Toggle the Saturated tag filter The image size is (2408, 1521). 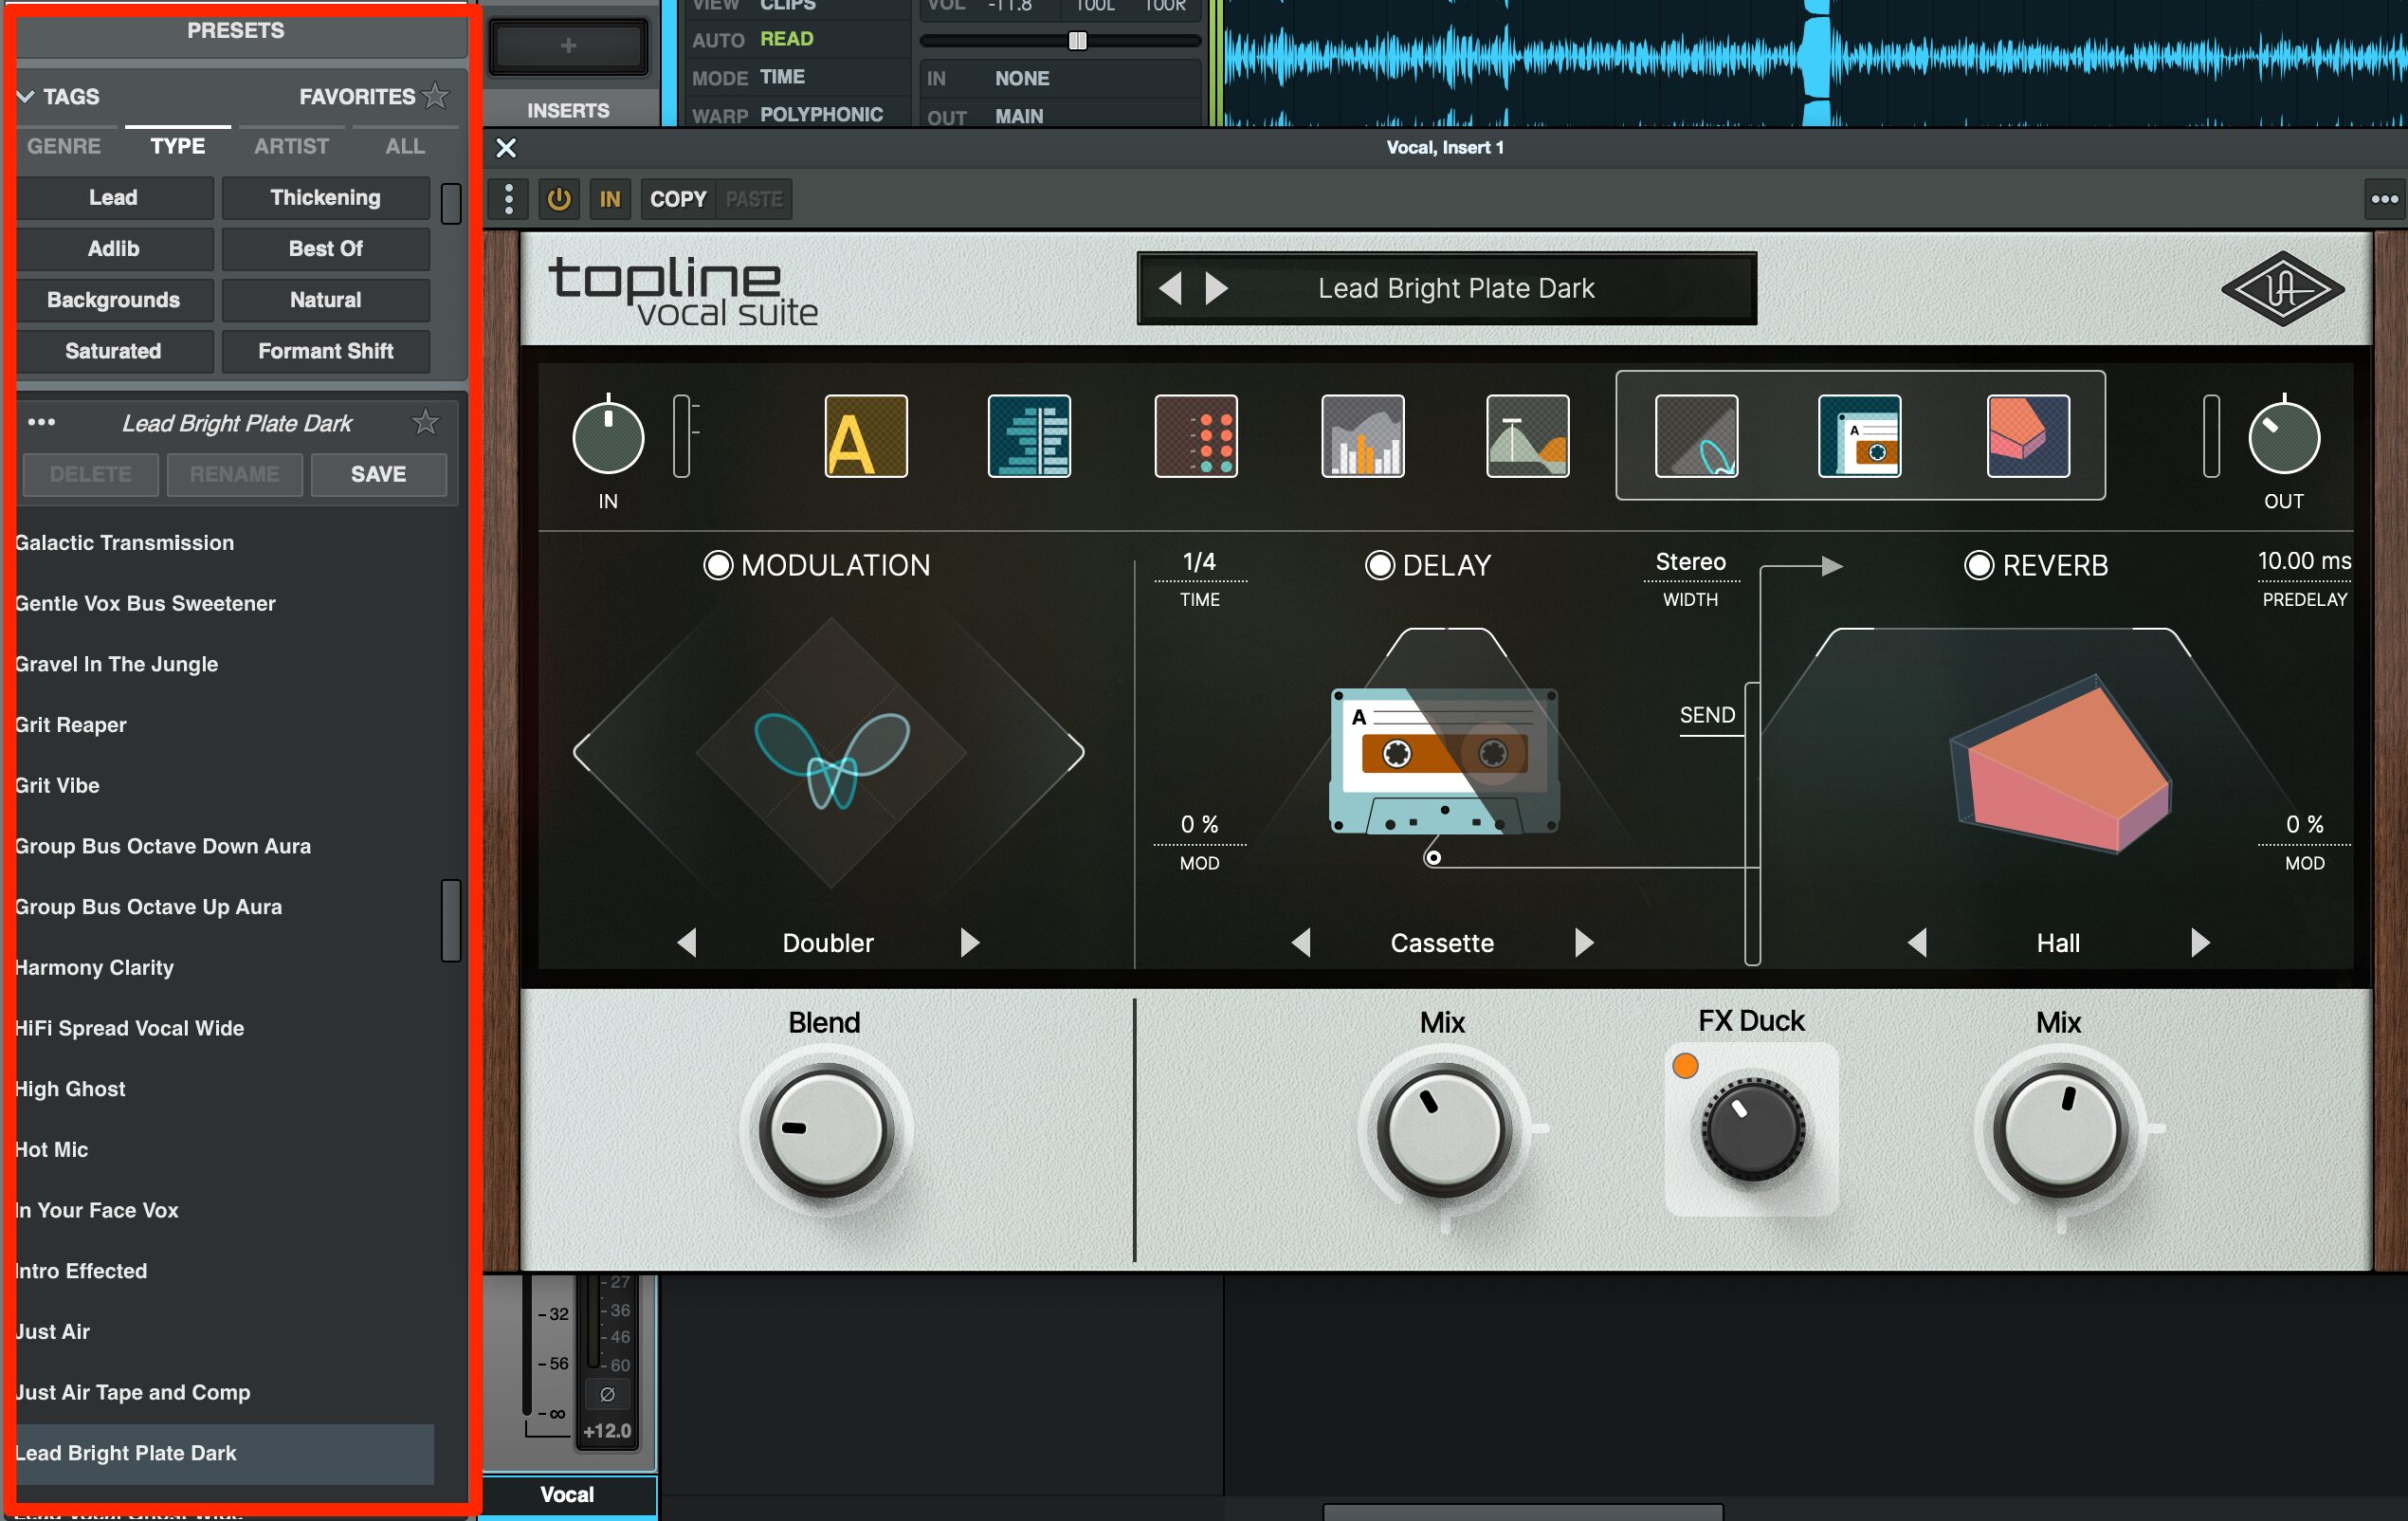coord(113,351)
